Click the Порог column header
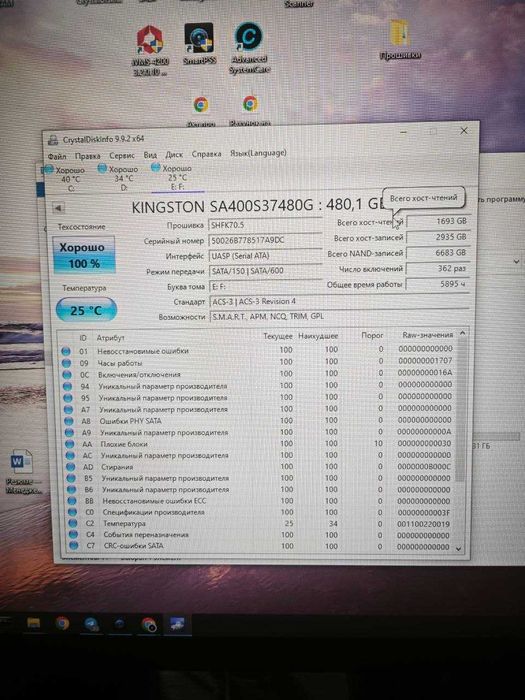 pyautogui.click(x=372, y=335)
